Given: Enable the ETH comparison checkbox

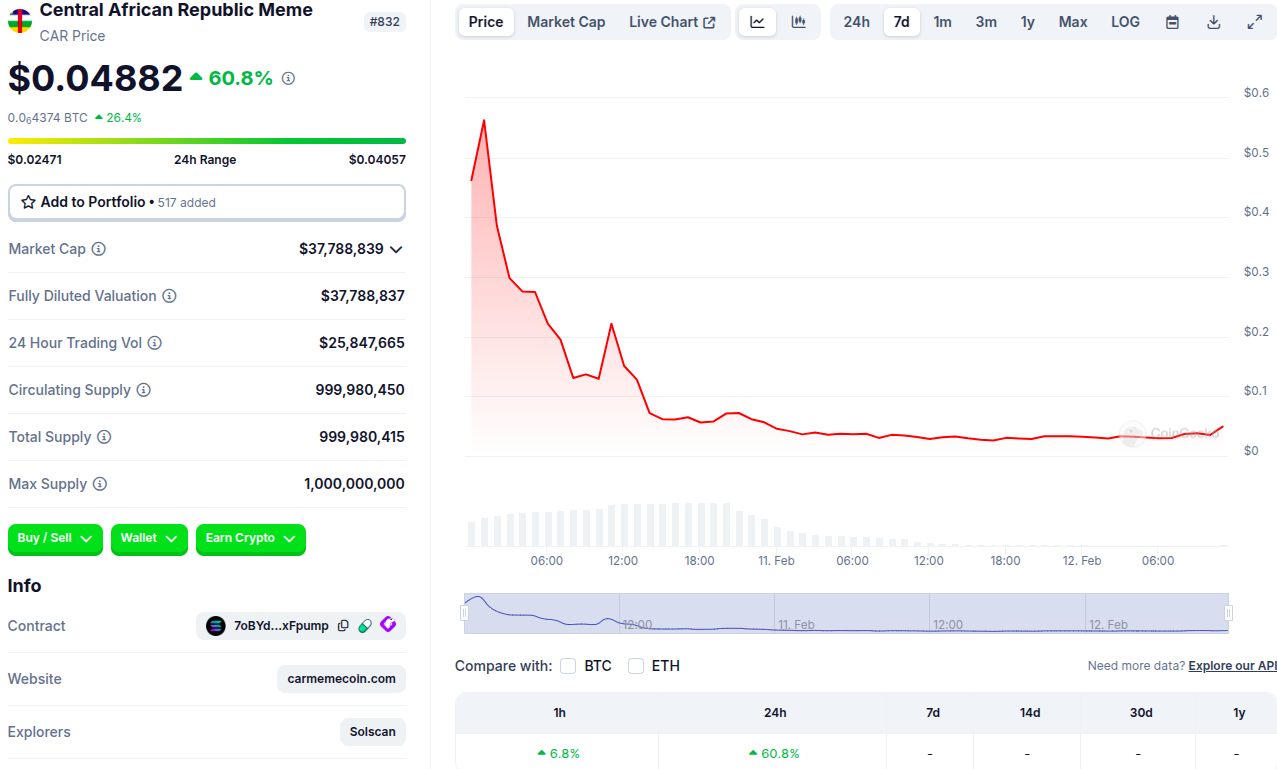Looking at the screenshot, I should click(636, 666).
